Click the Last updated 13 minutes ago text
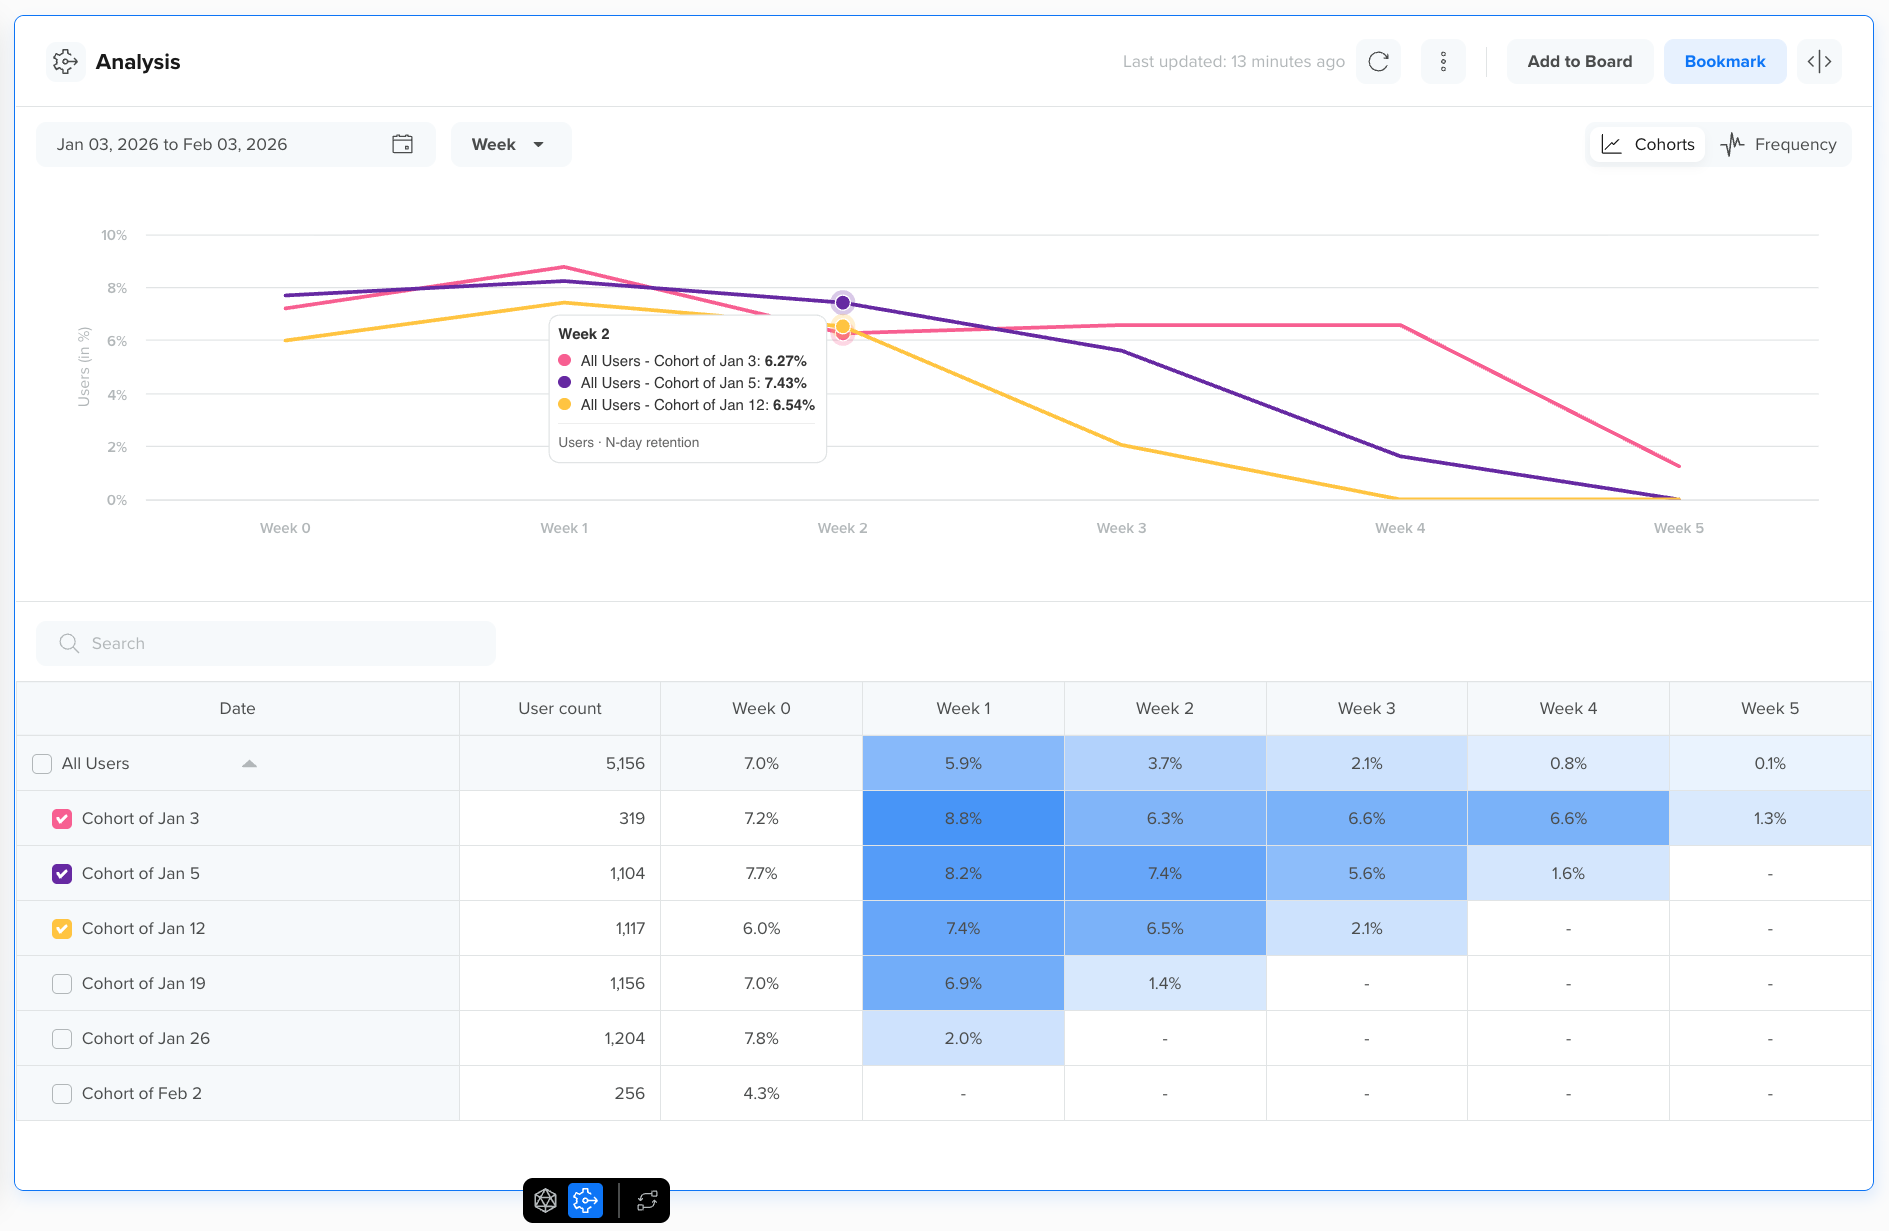The width and height of the screenshot is (1889, 1231). coord(1233,62)
